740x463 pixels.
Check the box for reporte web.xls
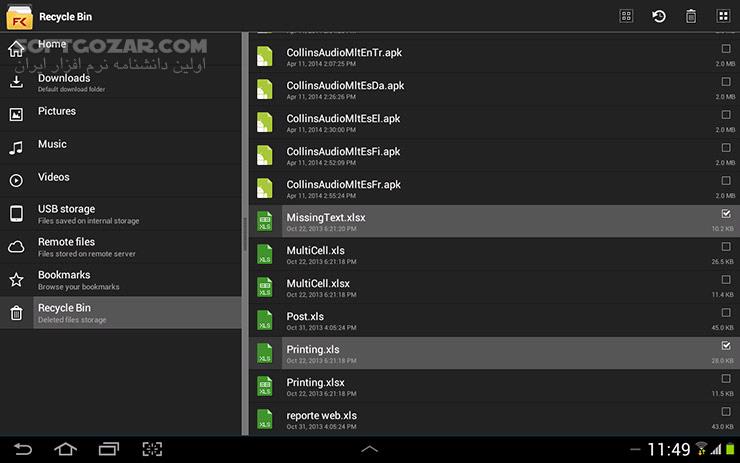tap(726, 412)
